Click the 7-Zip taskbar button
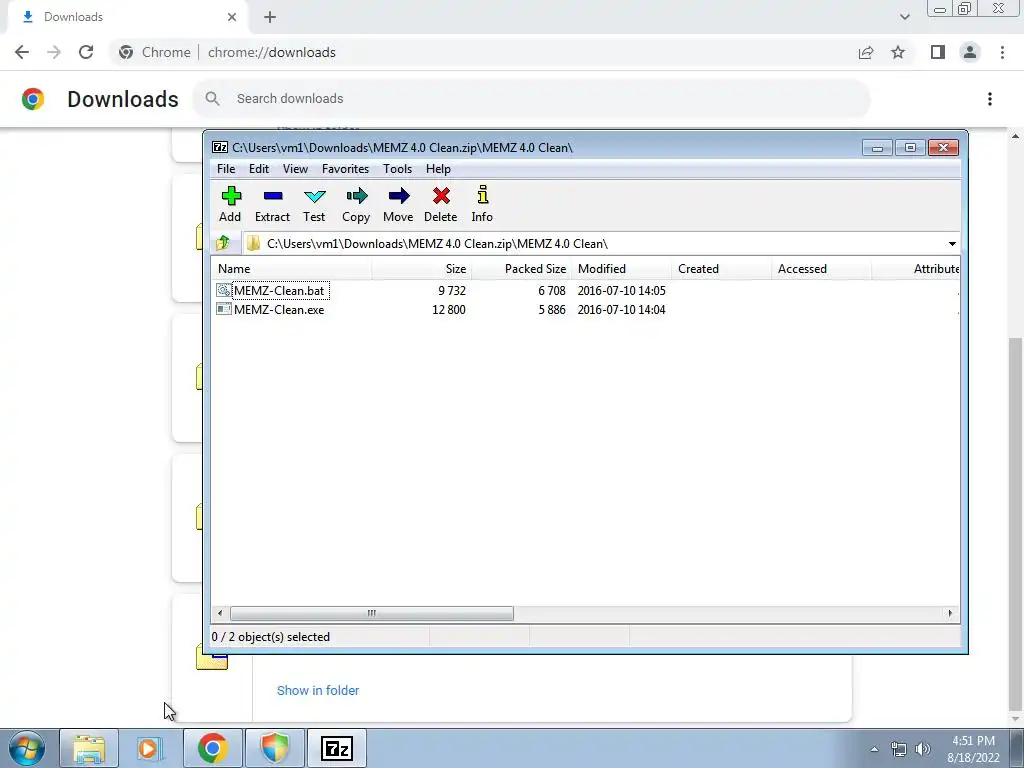This screenshot has width=1024, height=768. pos(337,748)
